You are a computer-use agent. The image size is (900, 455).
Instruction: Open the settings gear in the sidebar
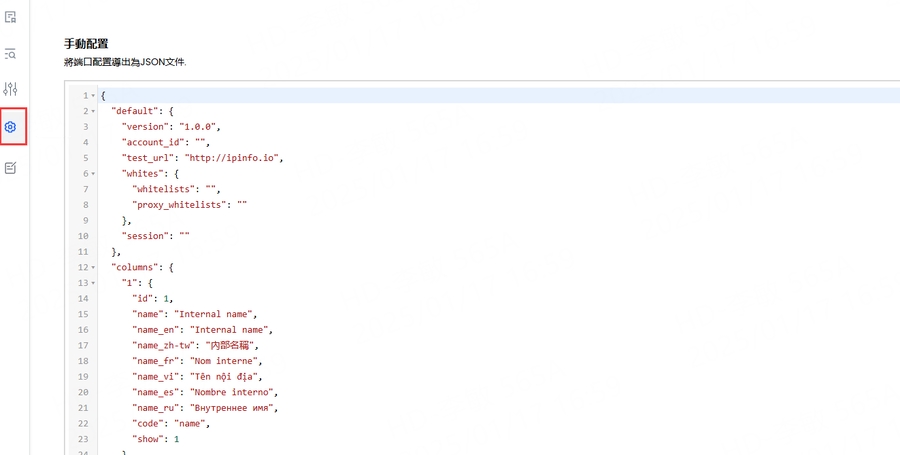point(11,127)
